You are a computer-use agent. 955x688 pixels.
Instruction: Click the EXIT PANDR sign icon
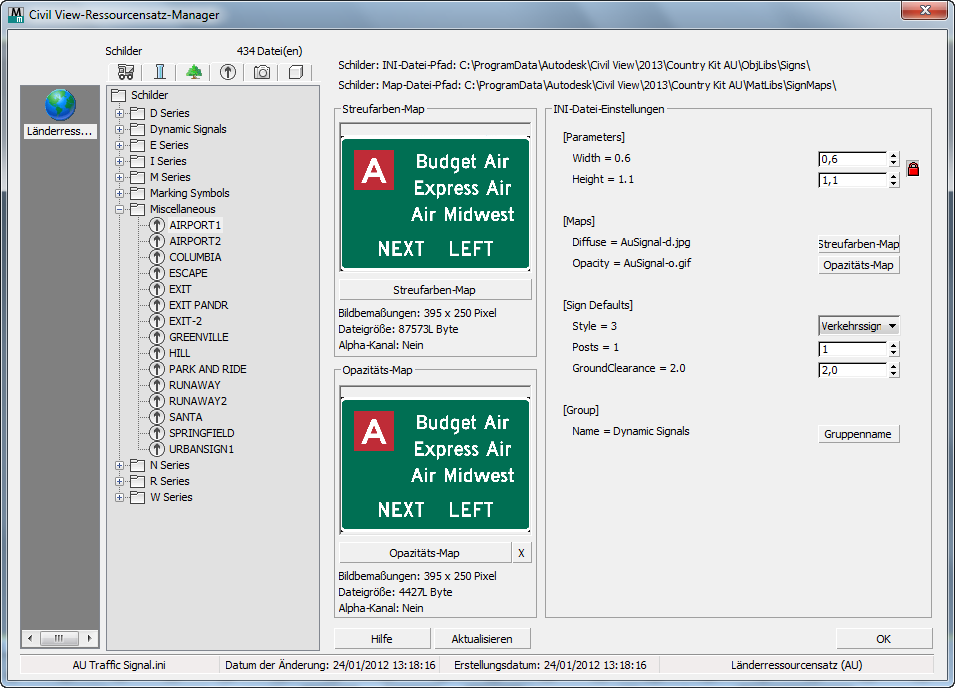click(157, 305)
